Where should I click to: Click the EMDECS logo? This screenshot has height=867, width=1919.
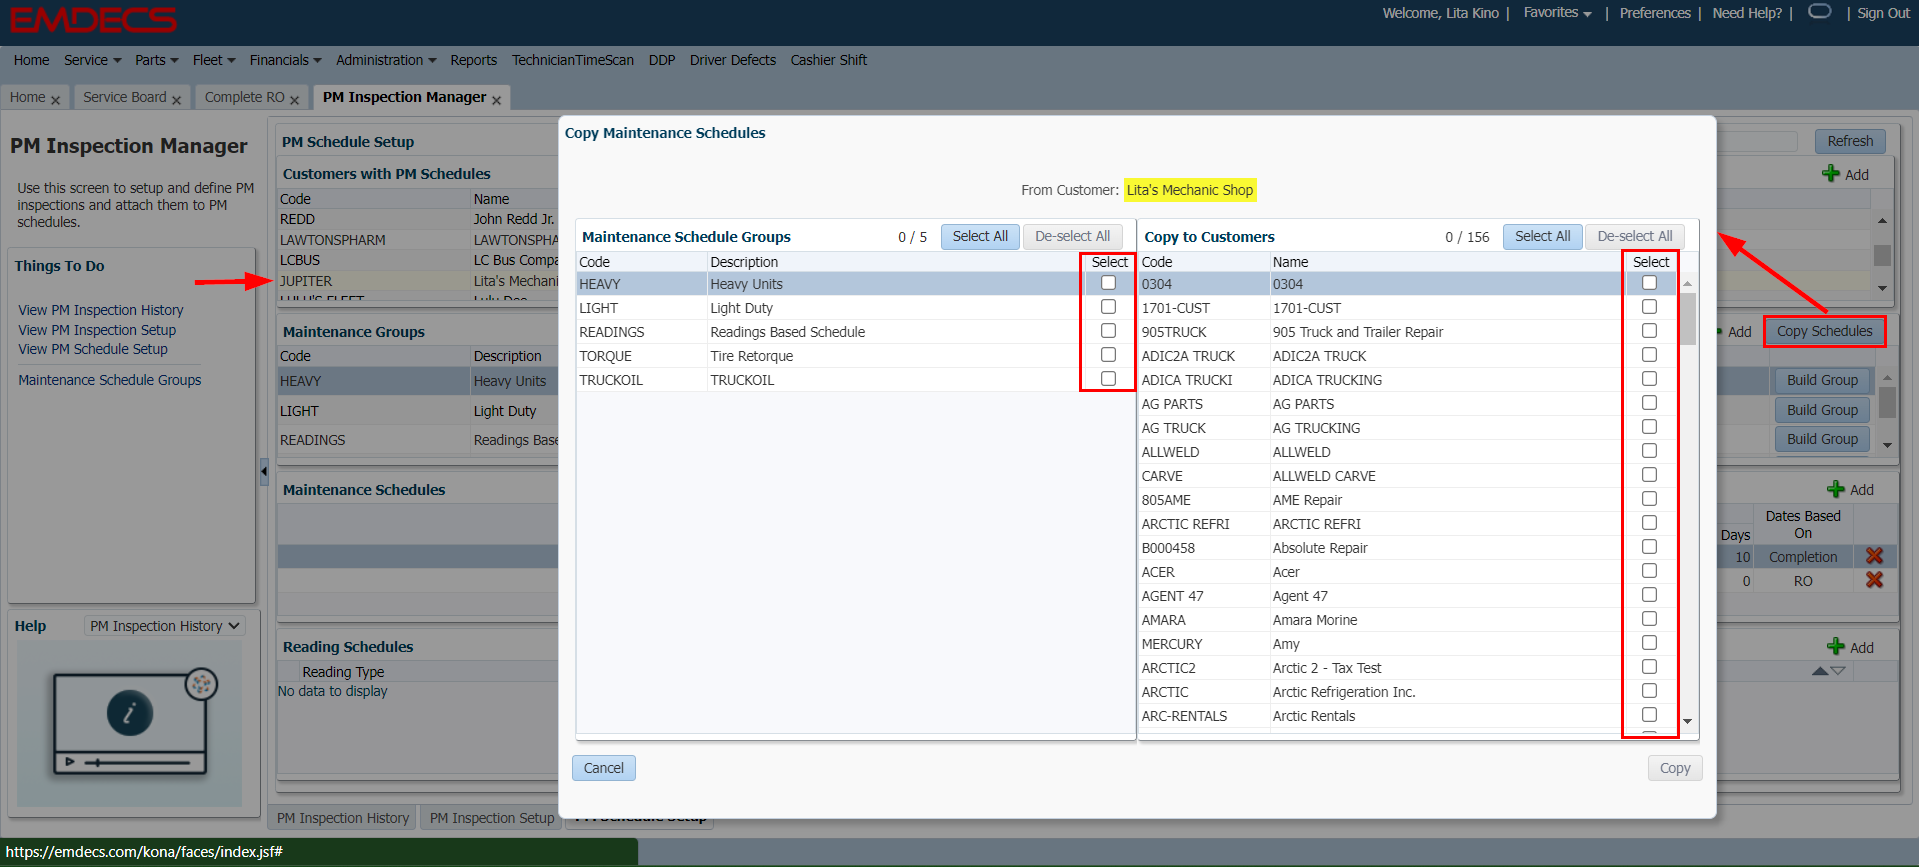click(x=93, y=19)
